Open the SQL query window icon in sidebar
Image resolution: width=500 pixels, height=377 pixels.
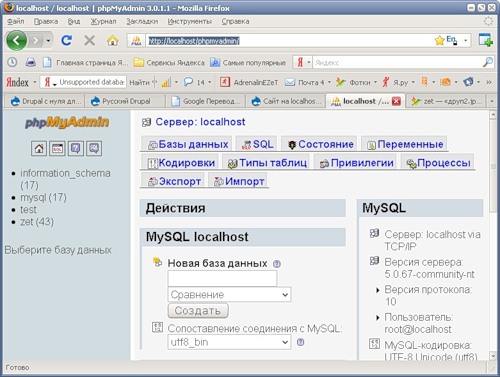(x=57, y=148)
